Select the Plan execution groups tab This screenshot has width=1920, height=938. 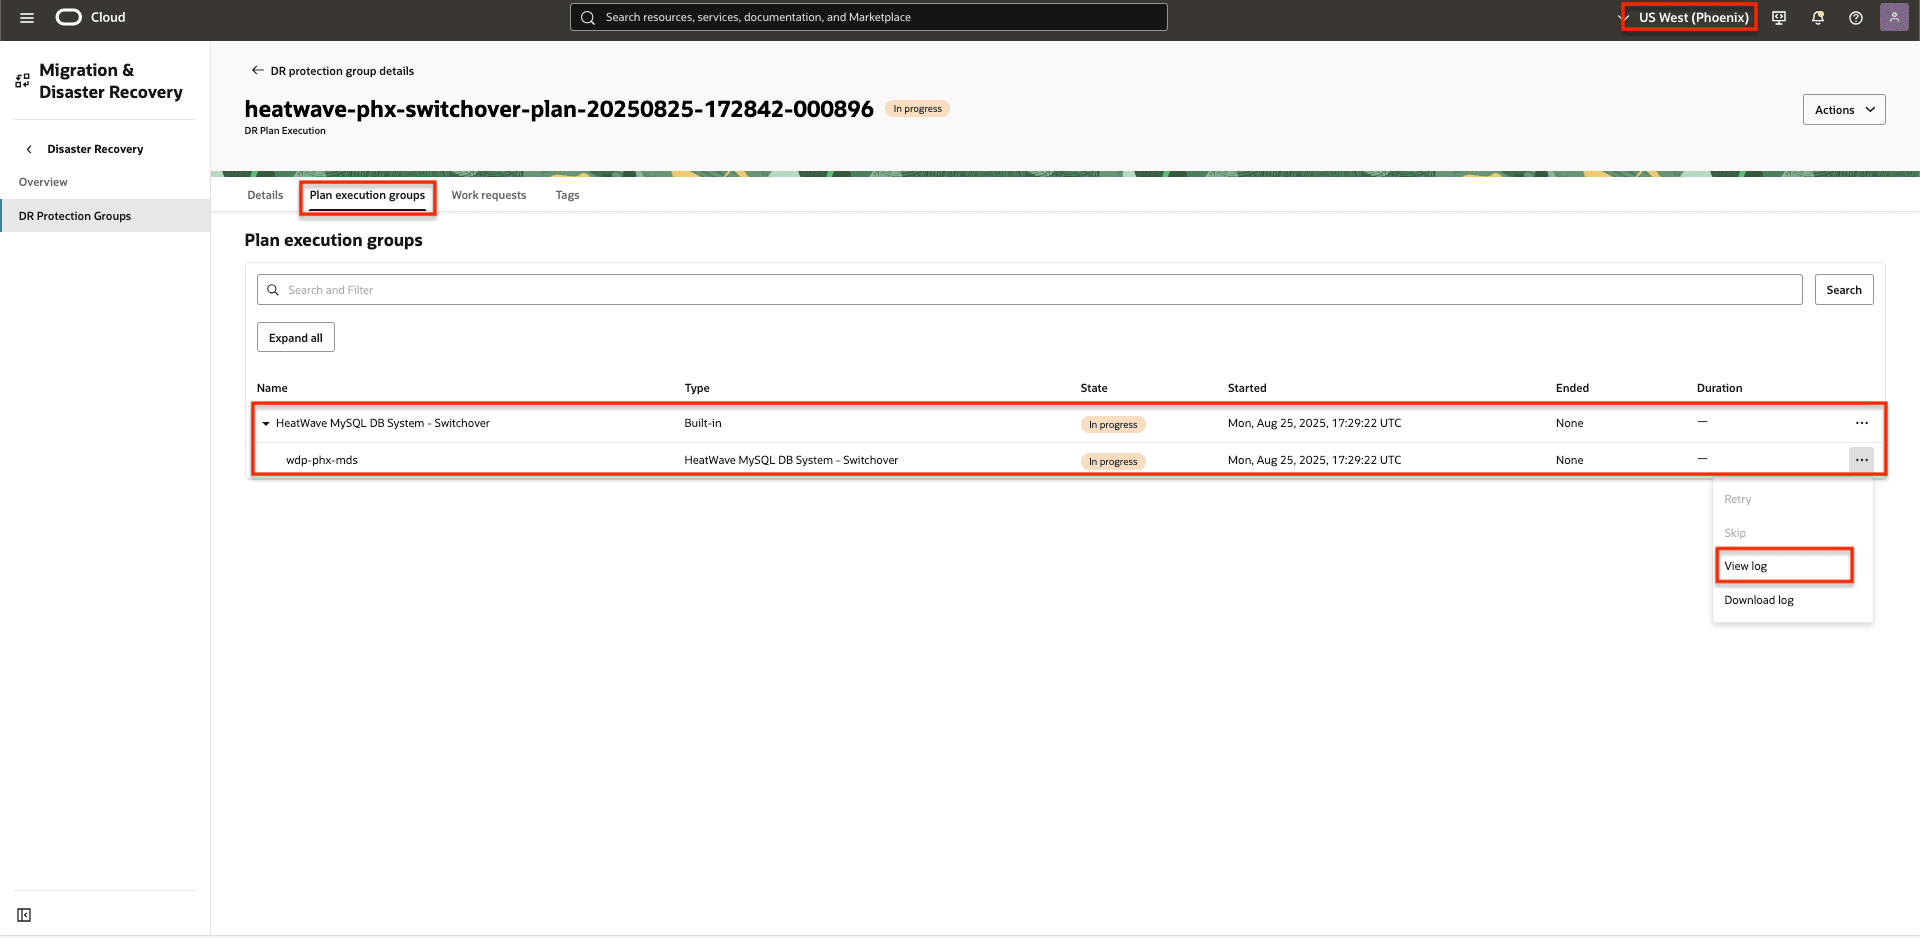[x=367, y=195]
